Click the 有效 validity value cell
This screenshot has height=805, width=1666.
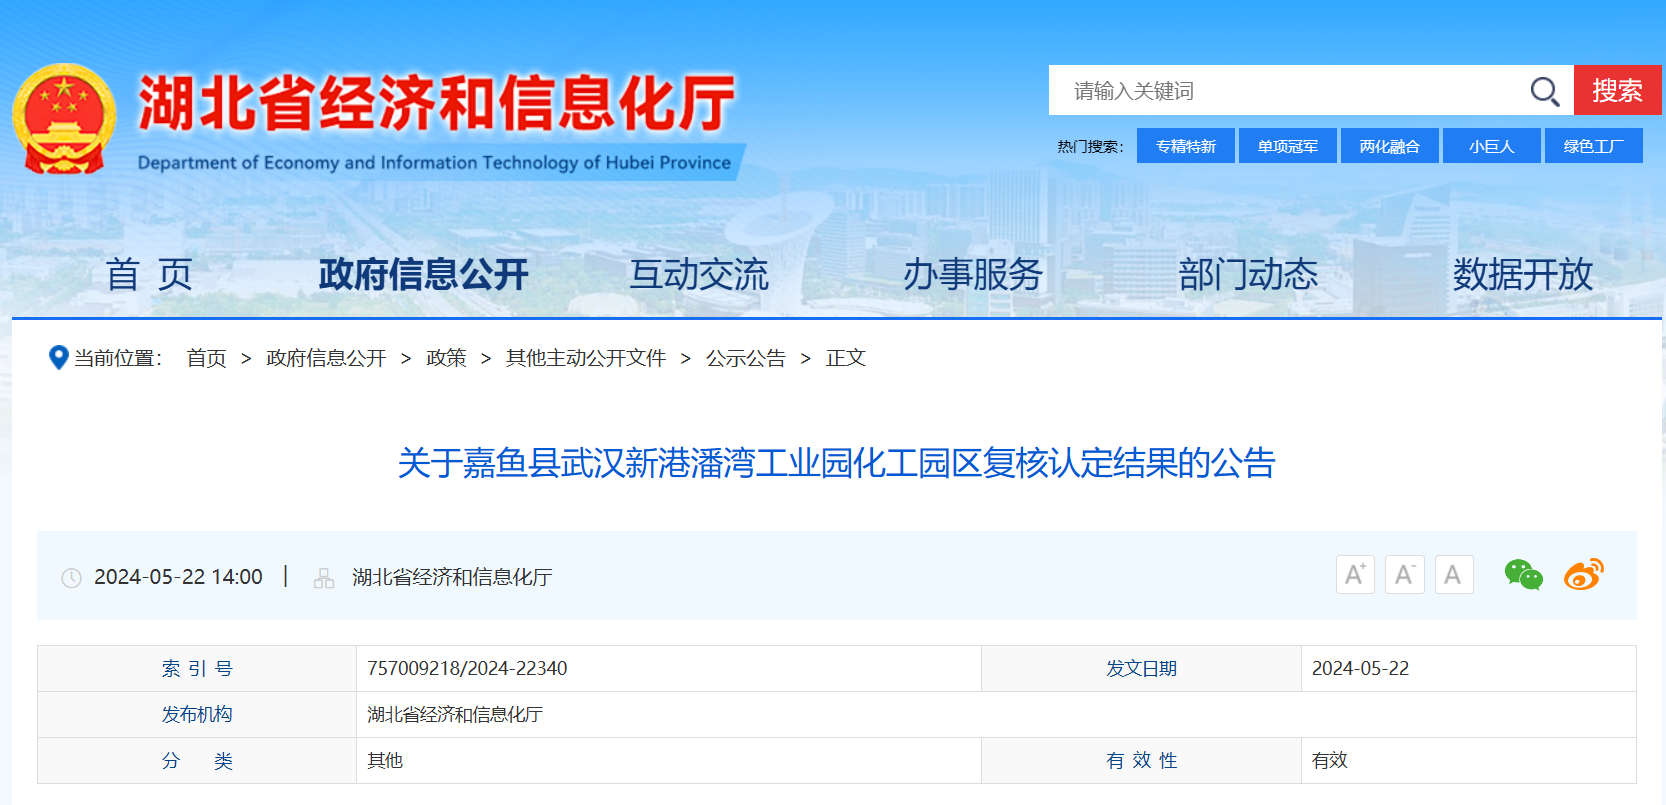[x=1468, y=760]
